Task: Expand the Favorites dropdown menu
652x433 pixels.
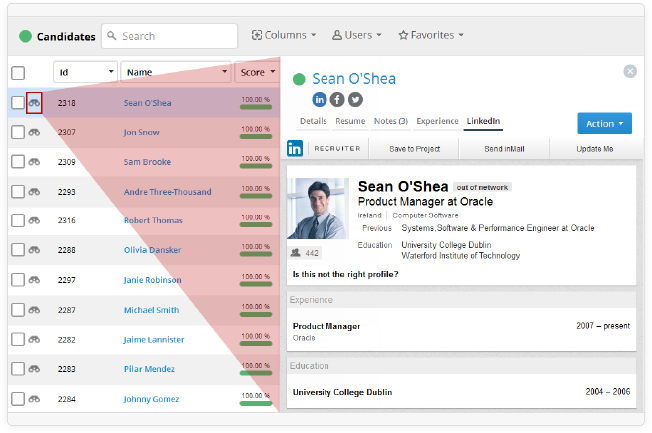Action: (431, 35)
